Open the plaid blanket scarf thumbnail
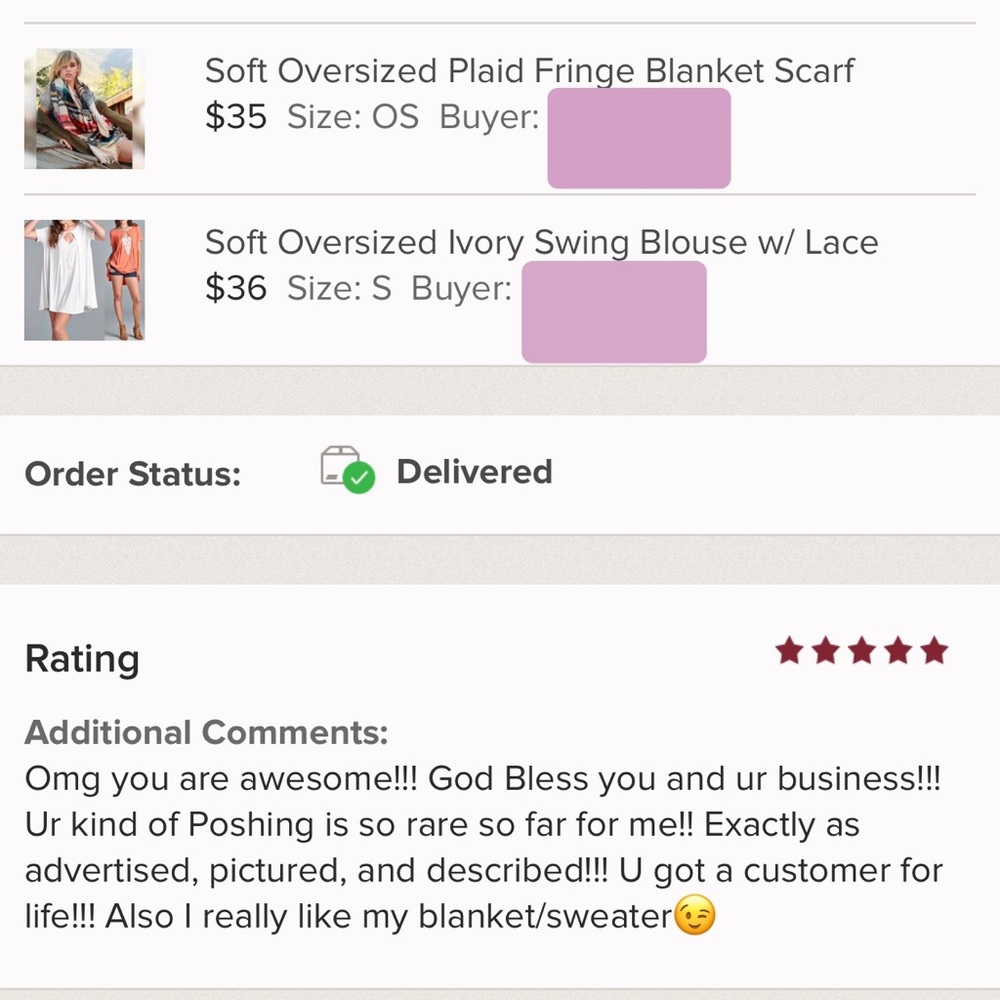The height and width of the screenshot is (1000, 1000). click(84, 108)
